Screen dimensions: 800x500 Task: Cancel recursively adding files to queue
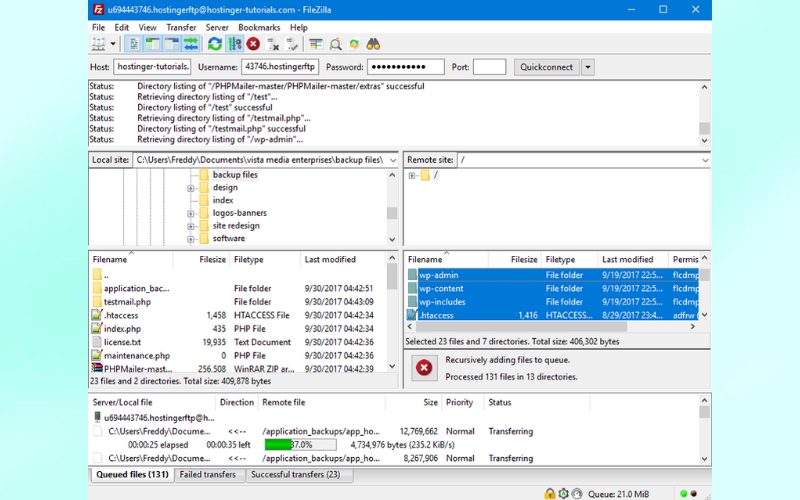[x=424, y=367]
